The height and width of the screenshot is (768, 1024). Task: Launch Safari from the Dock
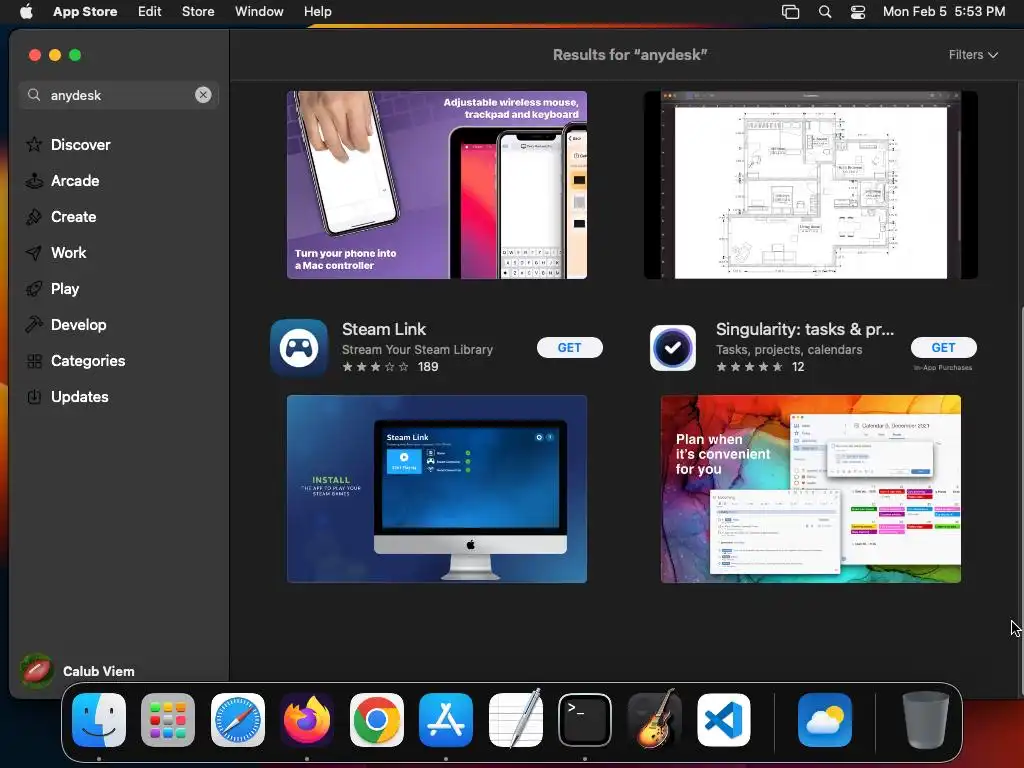(x=238, y=720)
